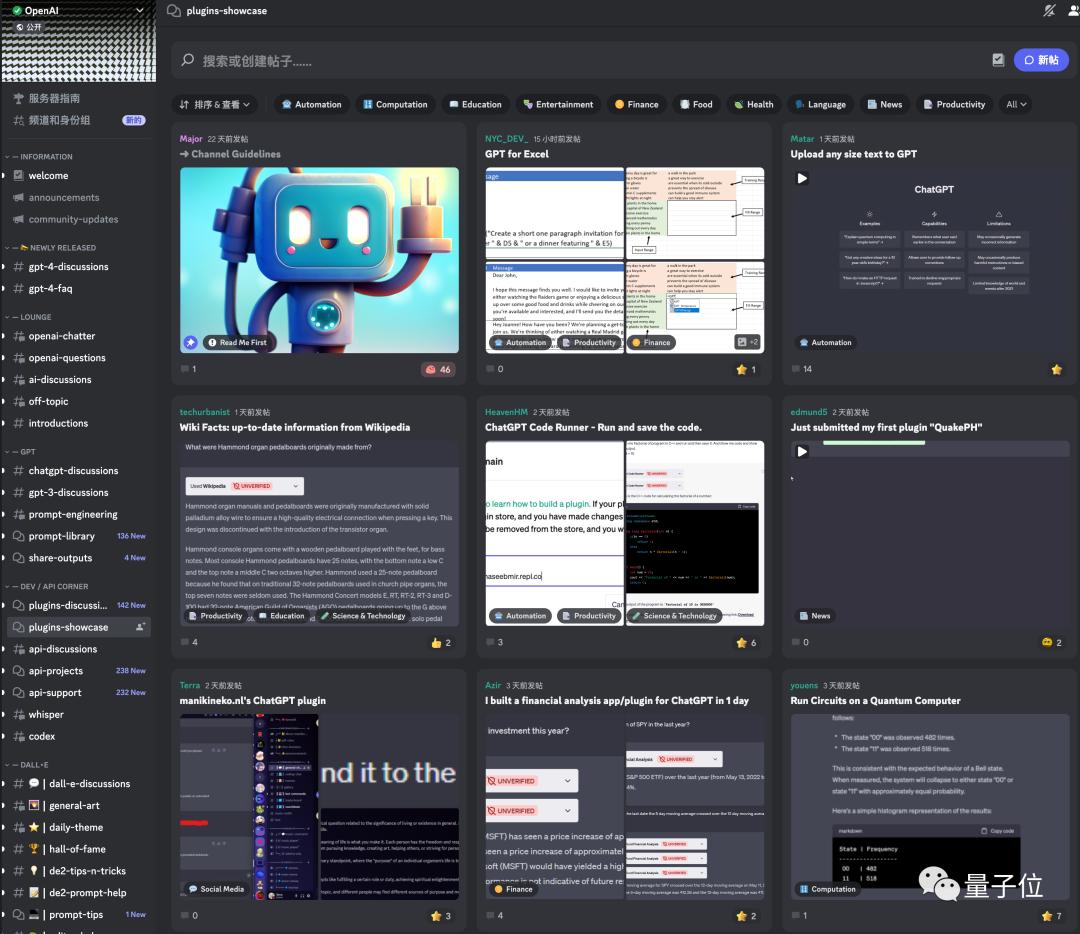Image resolution: width=1080 pixels, height=934 pixels.
Task: Play the video in the QuakePH post
Action: 802,451
